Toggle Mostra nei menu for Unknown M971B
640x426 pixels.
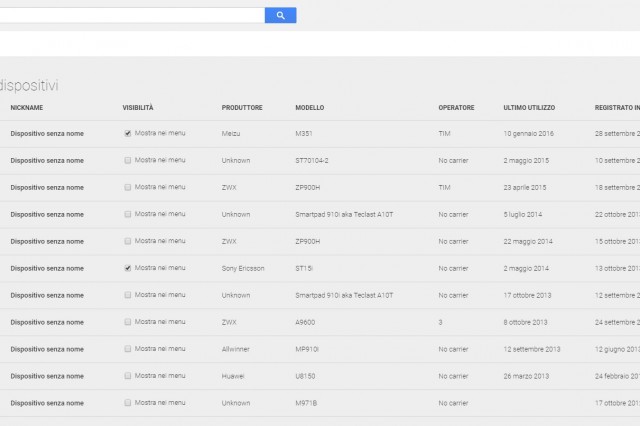tap(127, 403)
